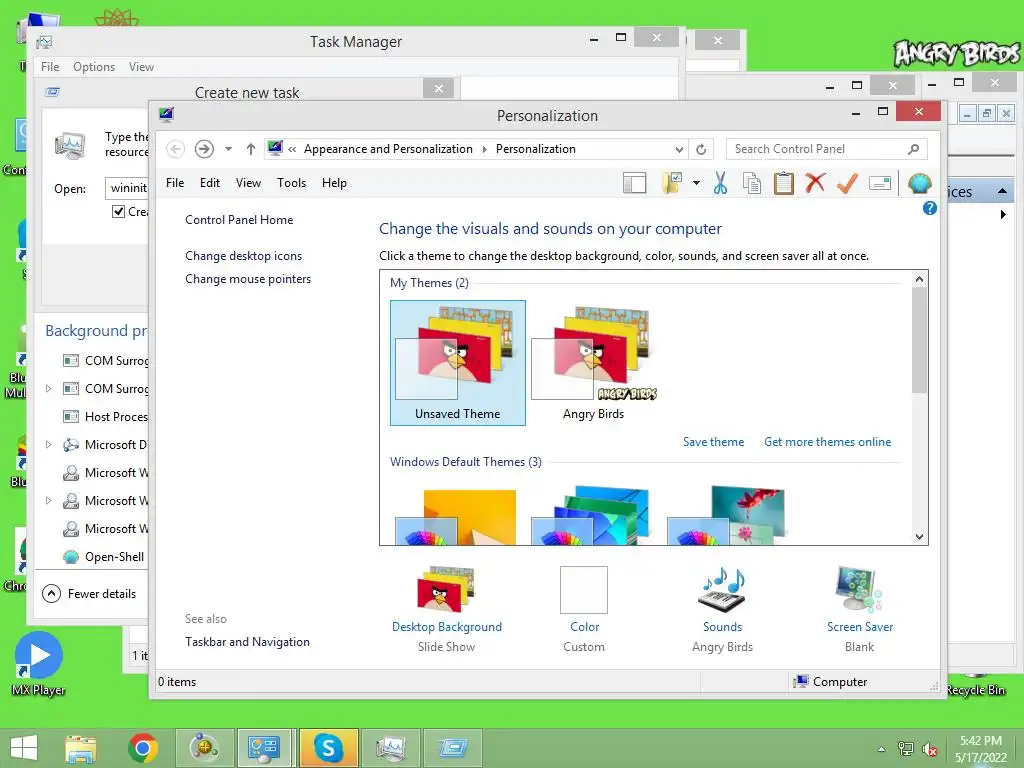Viewport: 1024px width, 768px height.
Task: Click Appearance and Personalization breadcrumb
Action: (x=388, y=149)
